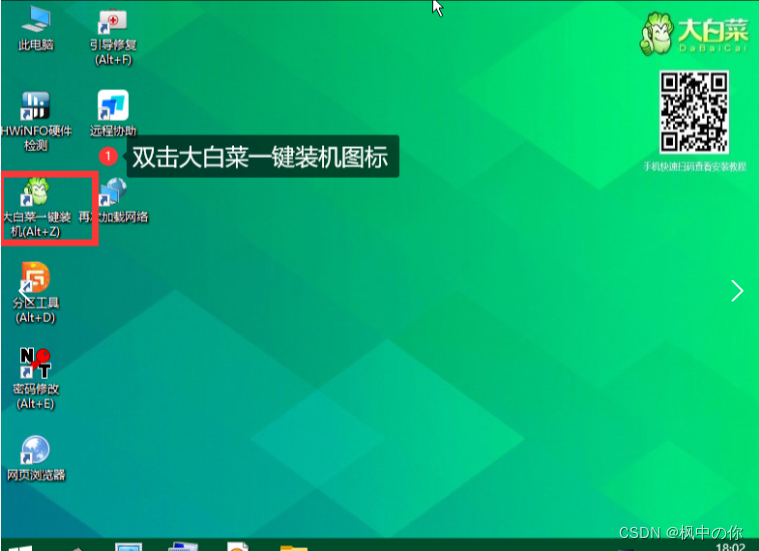
Task: Go to previous slide with left chevron
Action: 23,291
